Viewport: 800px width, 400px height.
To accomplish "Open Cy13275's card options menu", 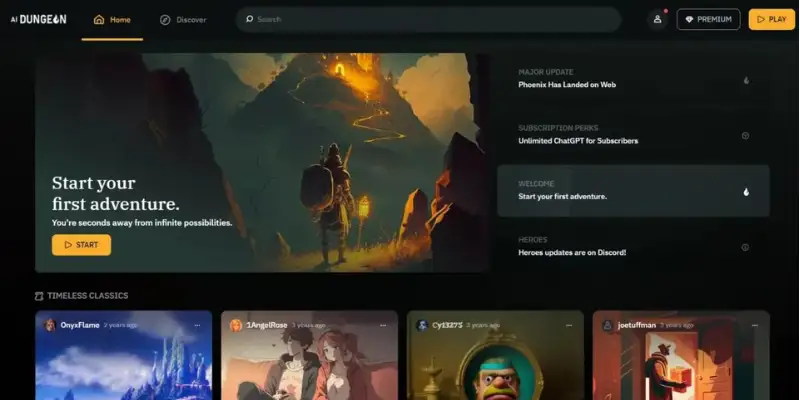I will pyautogui.click(x=569, y=326).
